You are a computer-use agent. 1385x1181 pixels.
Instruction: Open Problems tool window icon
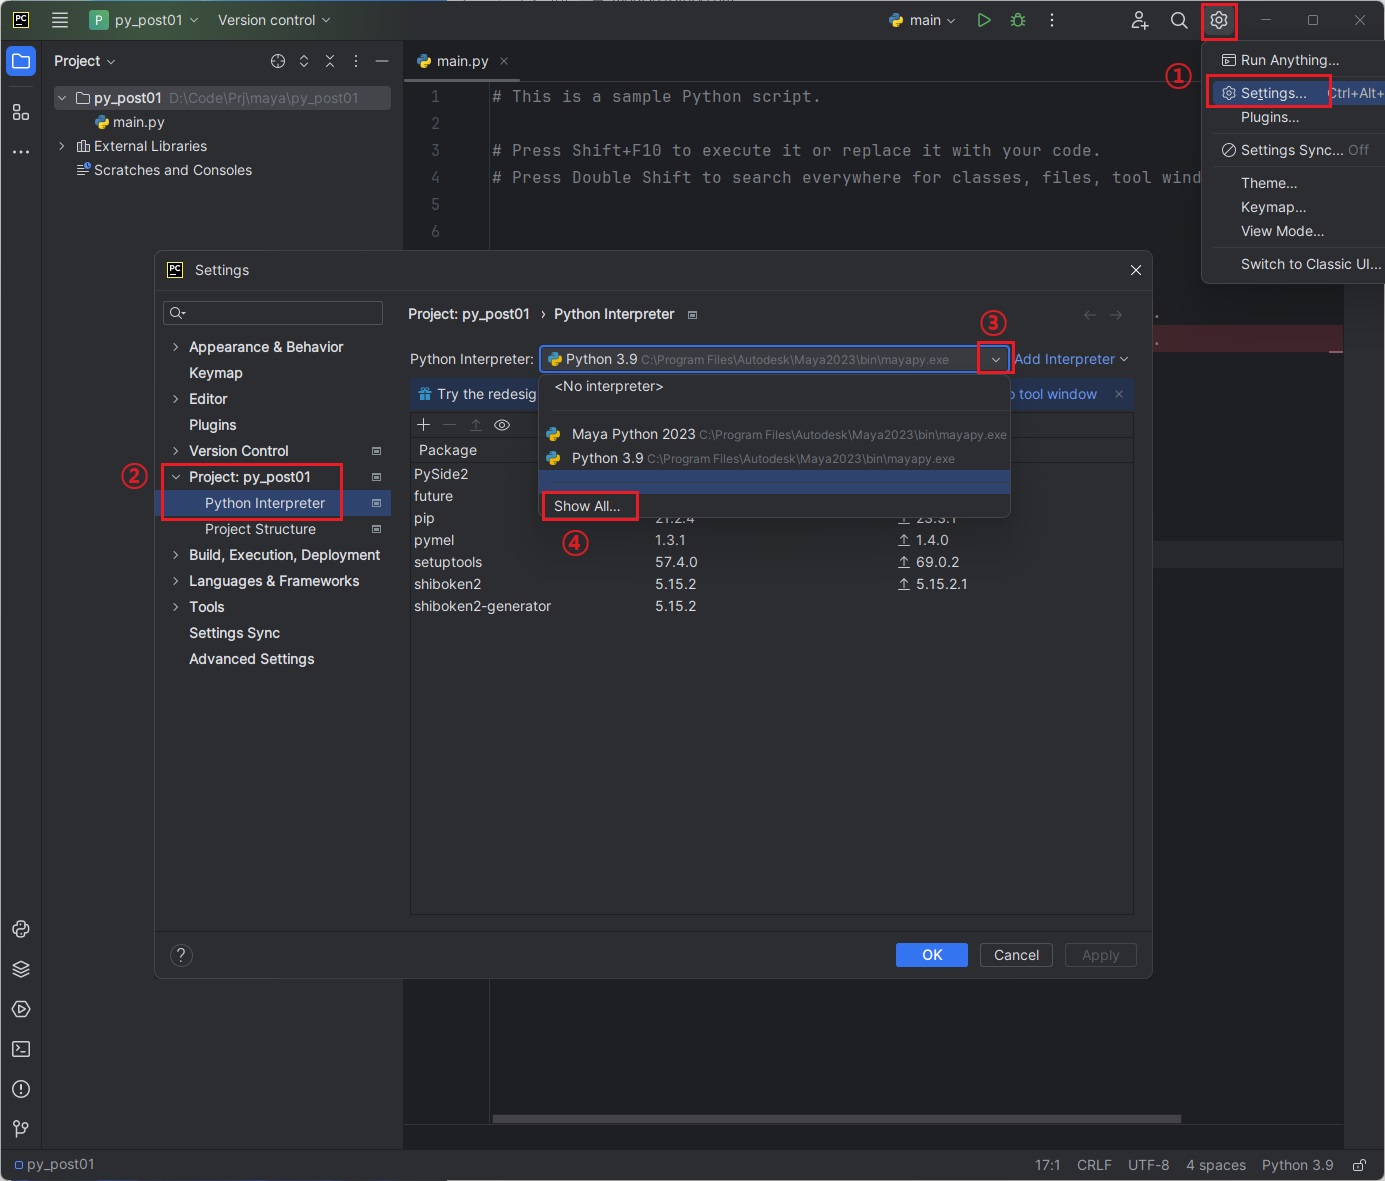pyautogui.click(x=21, y=1089)
